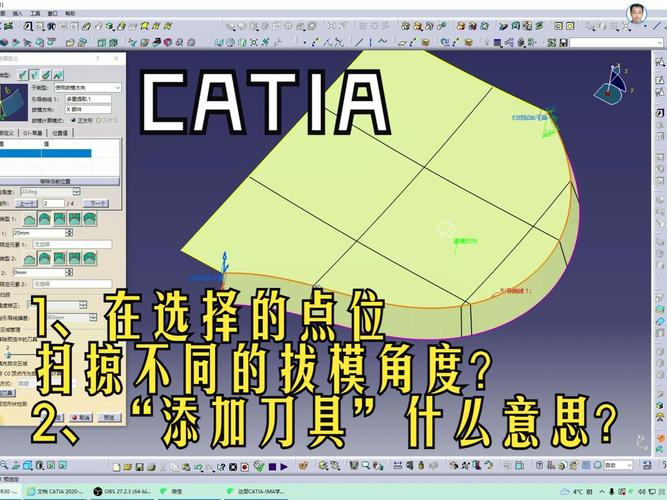Adjust the length 2 spinner arrows
The width and height of the screenshot is (667, 500).
(x=69, y=272)
